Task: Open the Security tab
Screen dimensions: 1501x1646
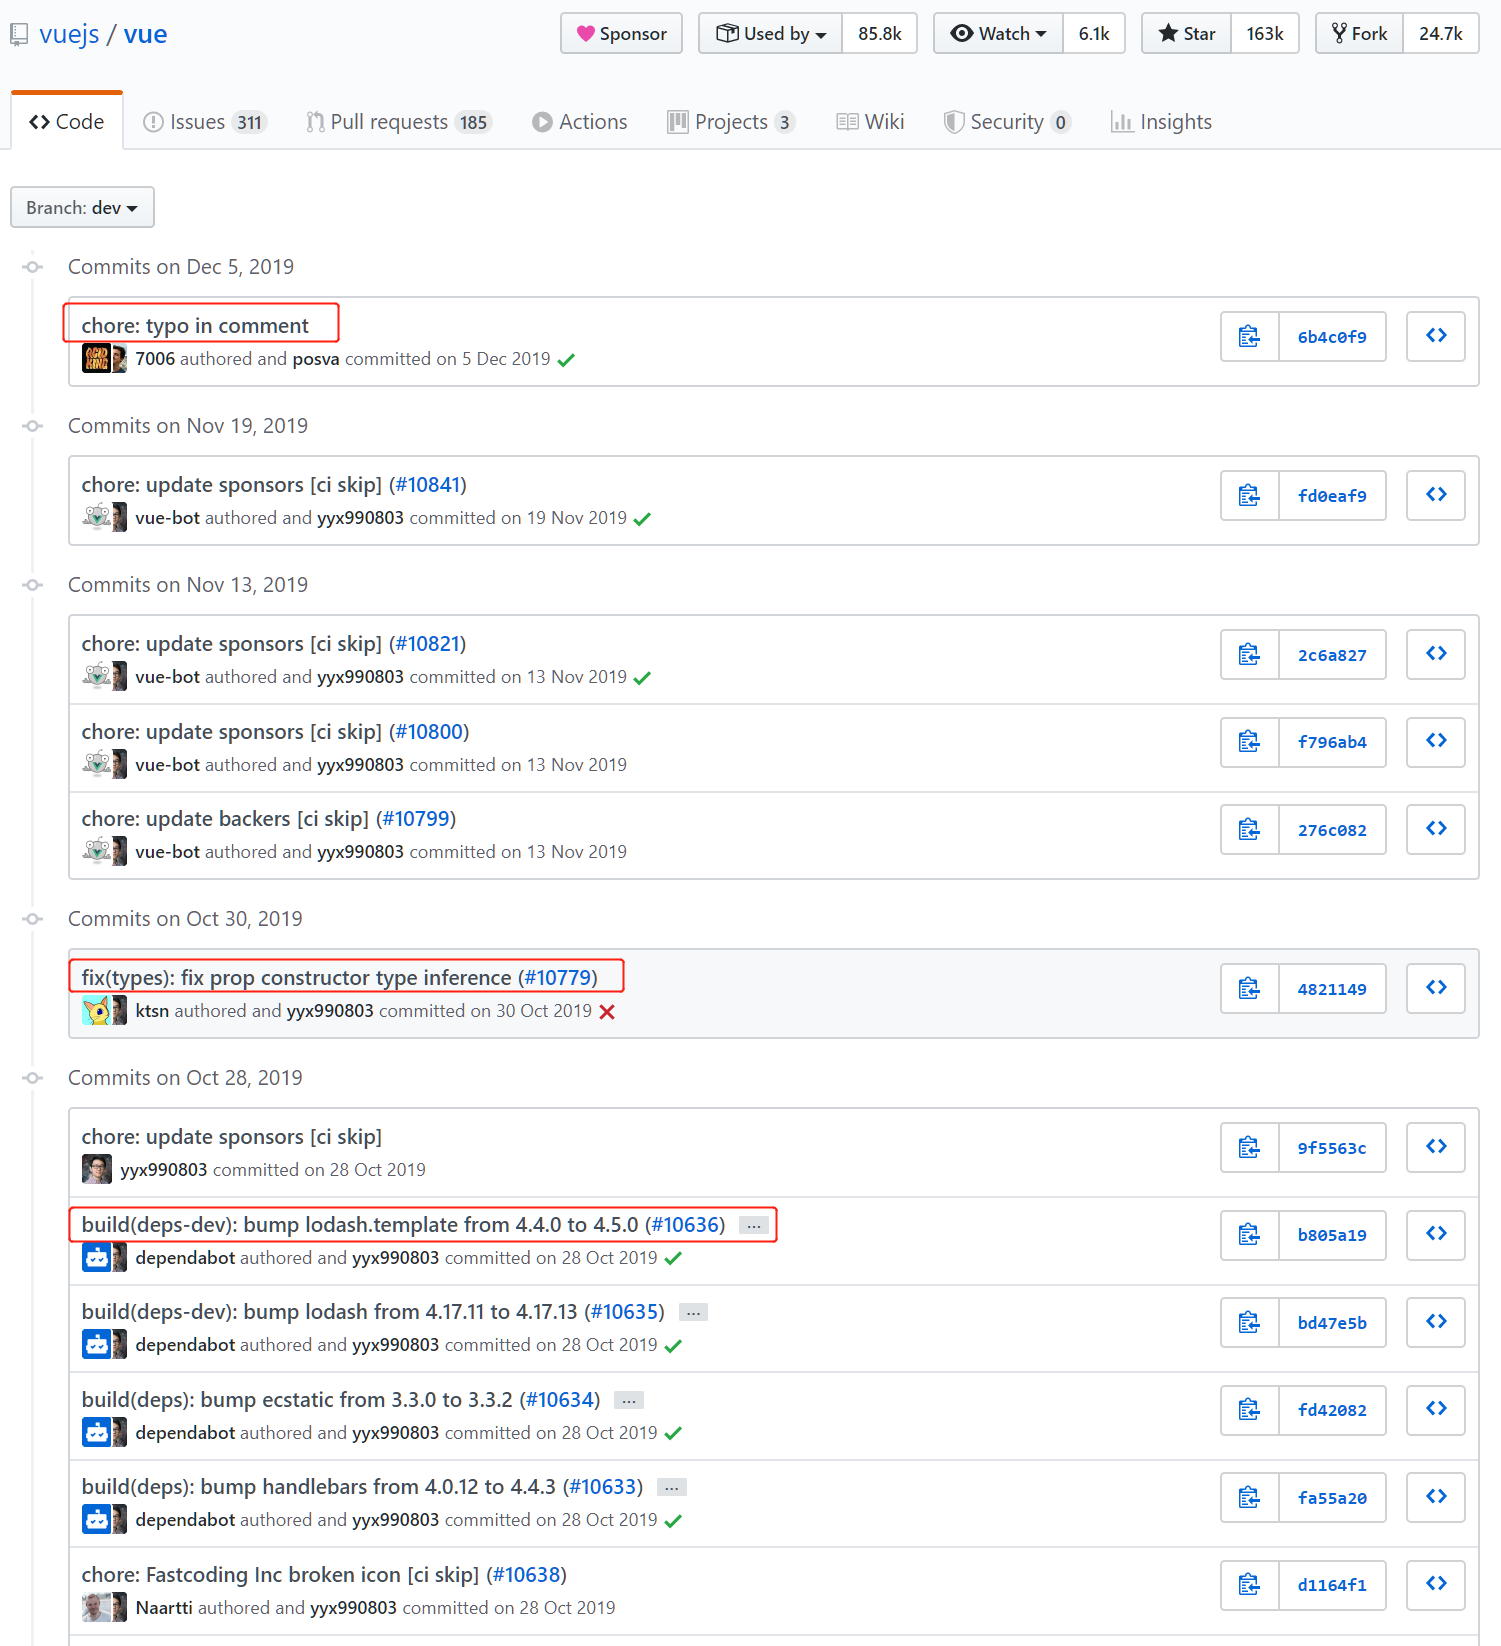Action: (x=1007, y=122)
